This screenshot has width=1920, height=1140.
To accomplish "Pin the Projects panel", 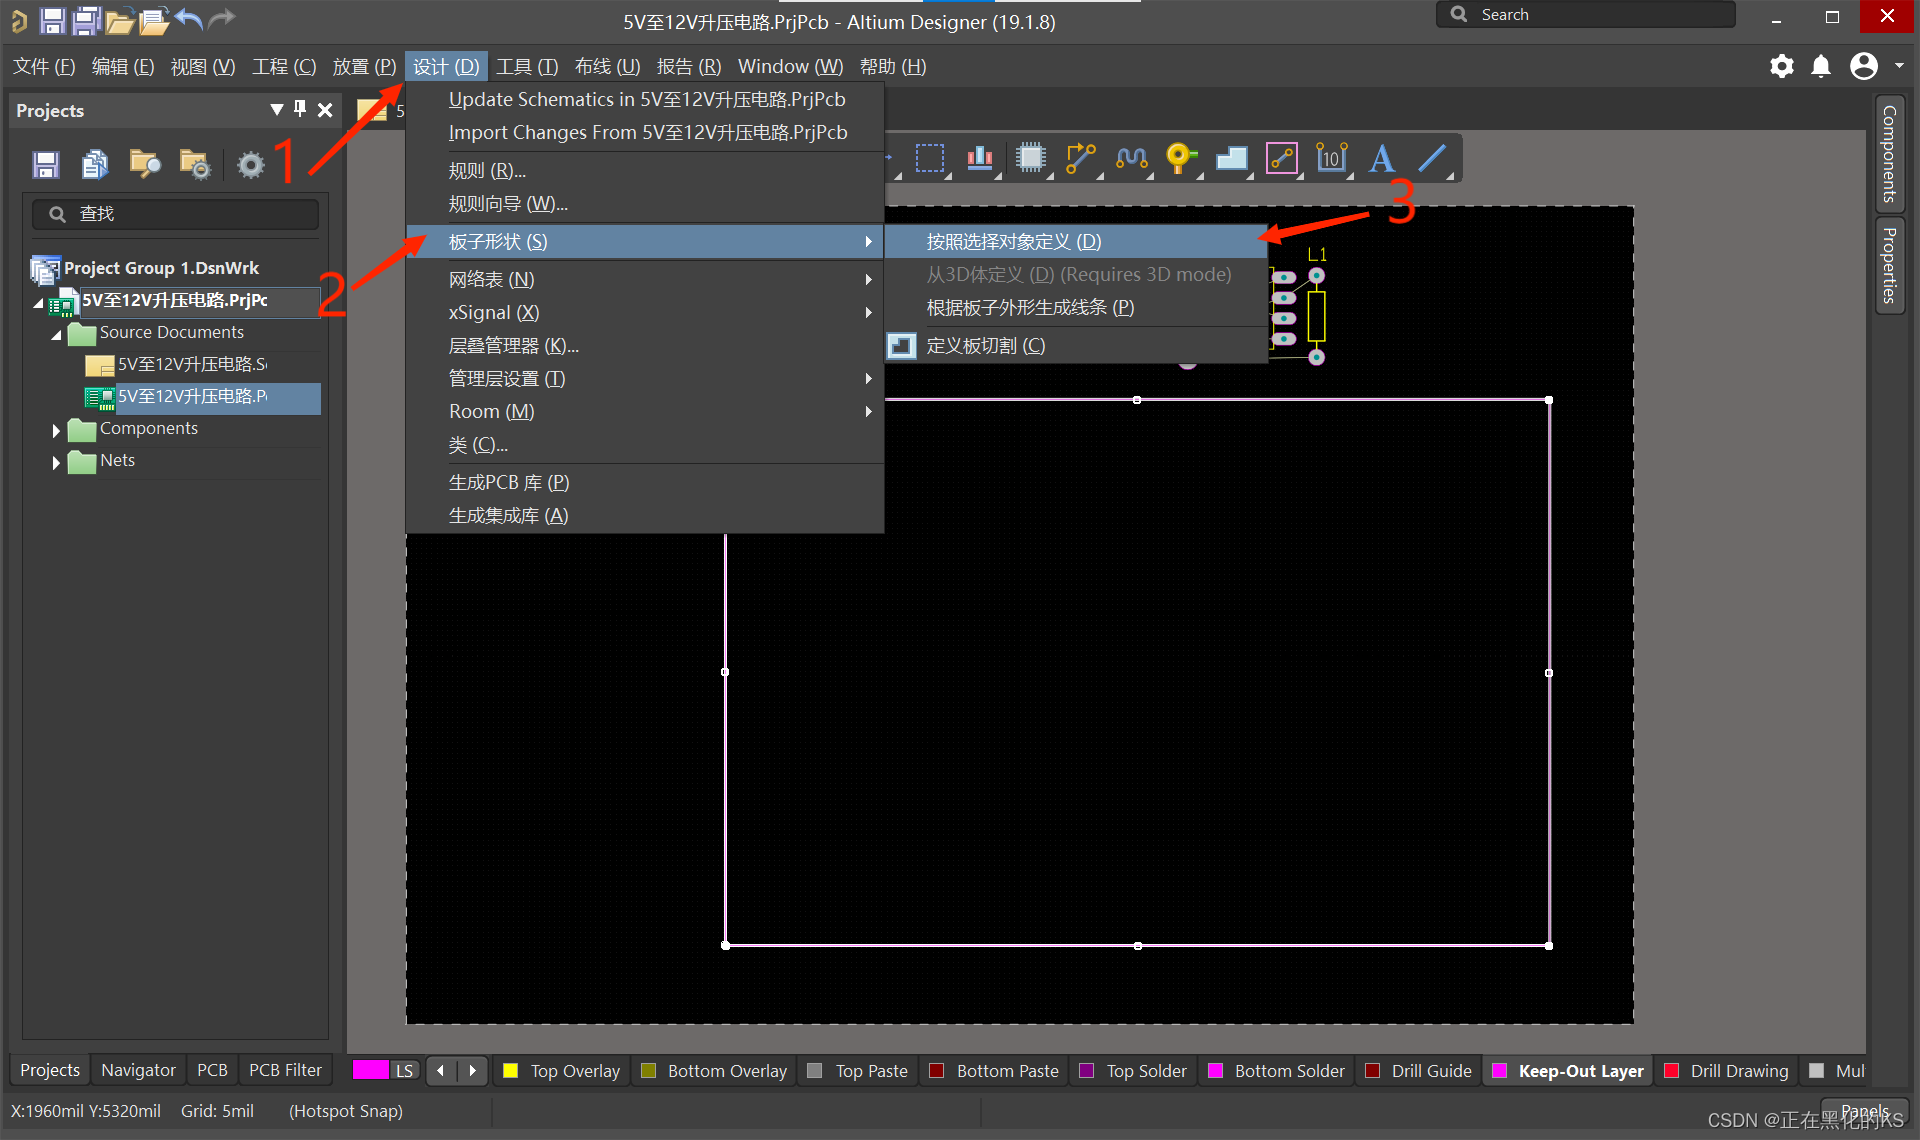I will click(300, 109).
